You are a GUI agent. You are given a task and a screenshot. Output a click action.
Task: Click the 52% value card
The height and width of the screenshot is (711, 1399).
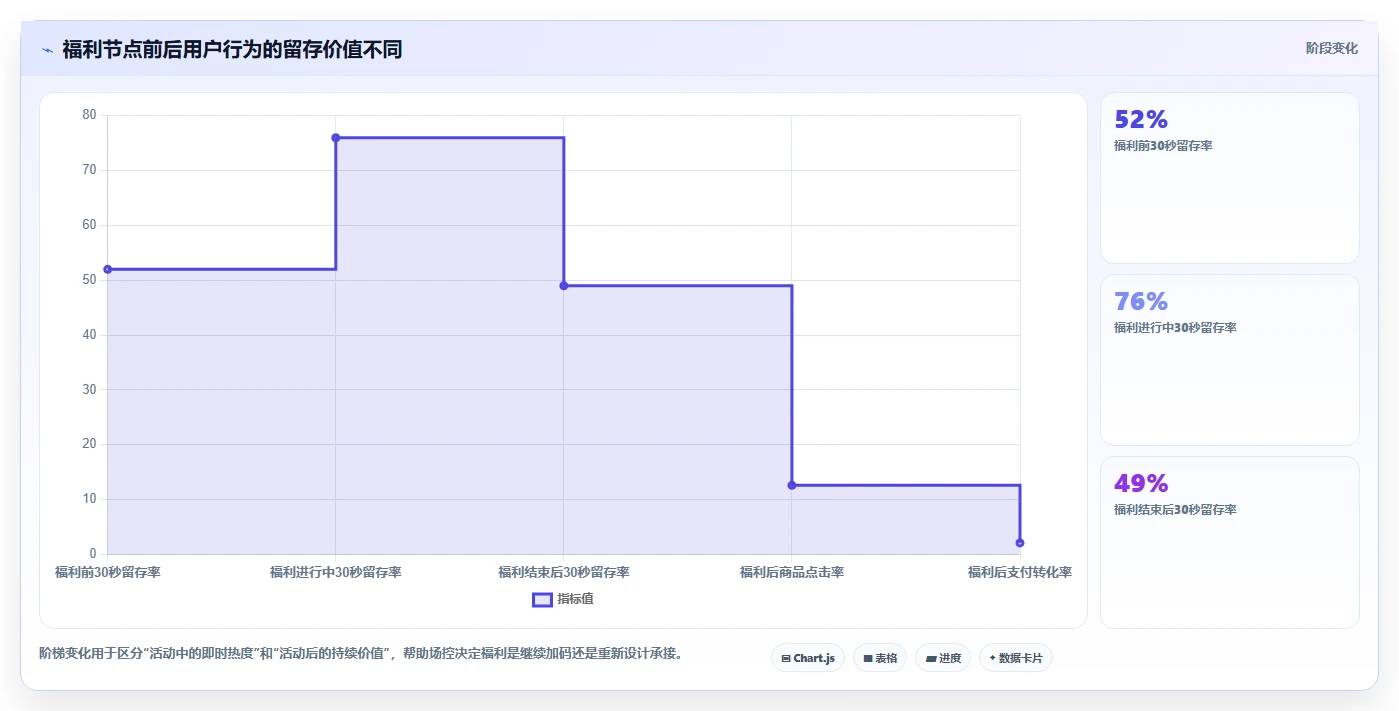[1230, 178]
